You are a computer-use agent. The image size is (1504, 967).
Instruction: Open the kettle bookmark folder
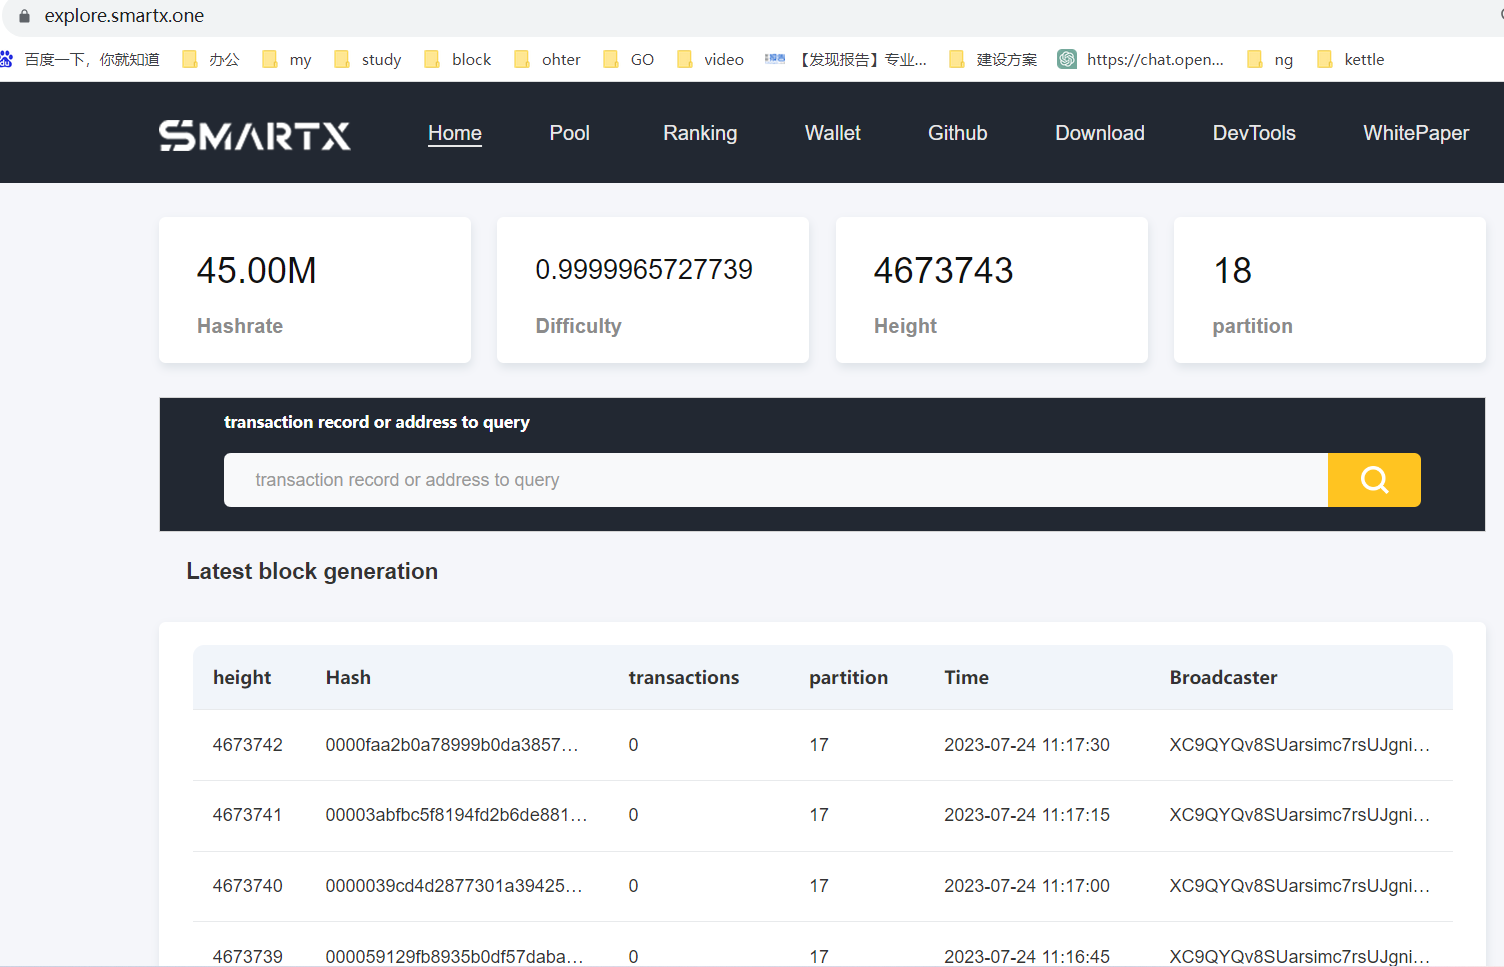click(1351, 60)
